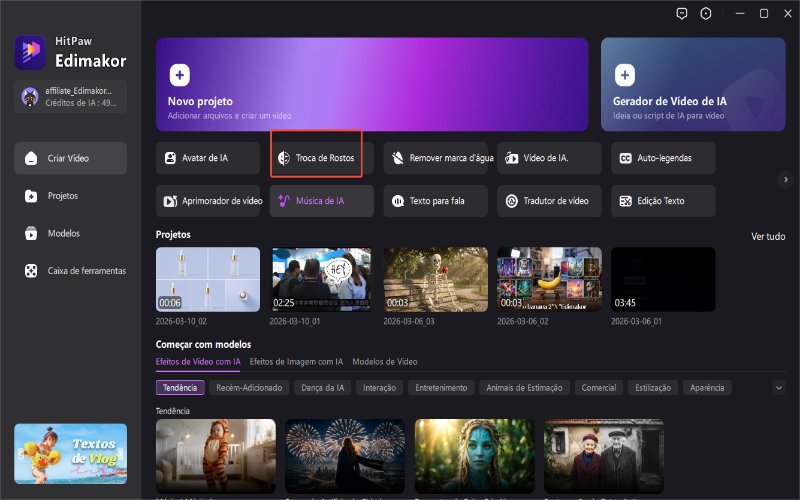Open project 2026-03-10_02 thumbnail
800x500 pixels.
(208, 279)
